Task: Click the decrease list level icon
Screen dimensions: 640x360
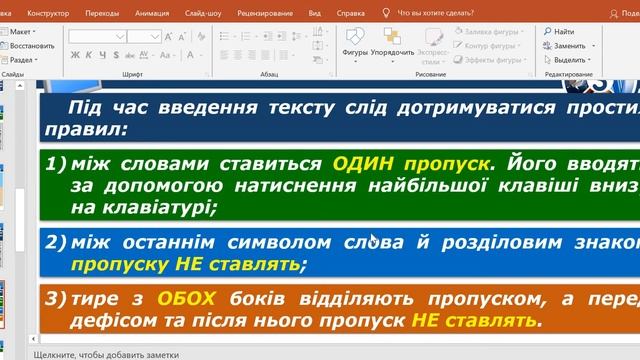Action: tap(268, 36)
